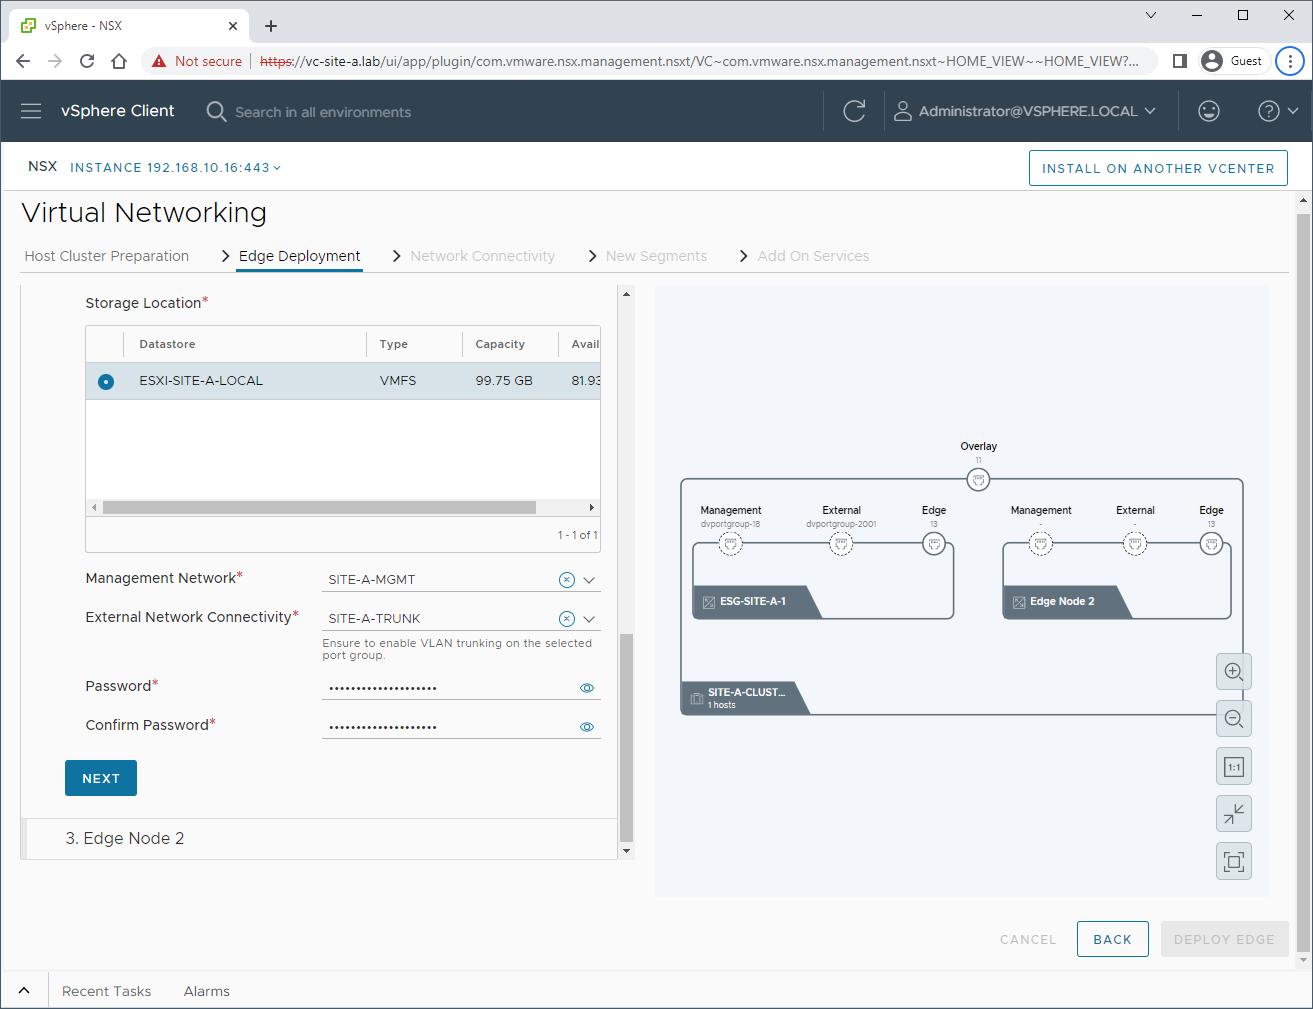Go to New Segments step
This screenshot has height=1009, width=1313.
pos(656,256)
